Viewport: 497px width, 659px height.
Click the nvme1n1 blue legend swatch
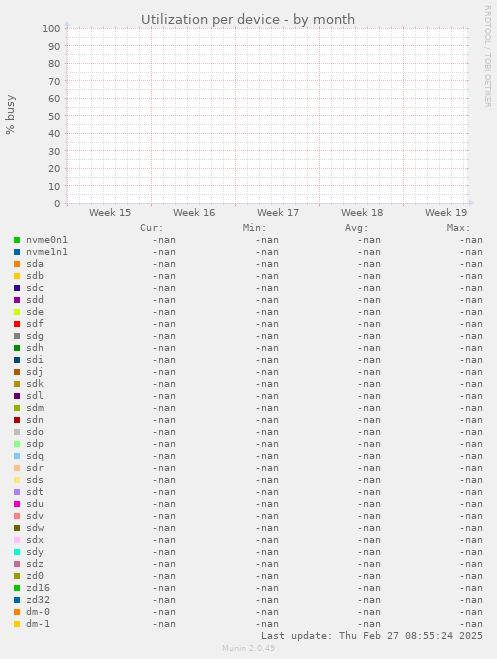pyautogui.click(x=17, y=252)
